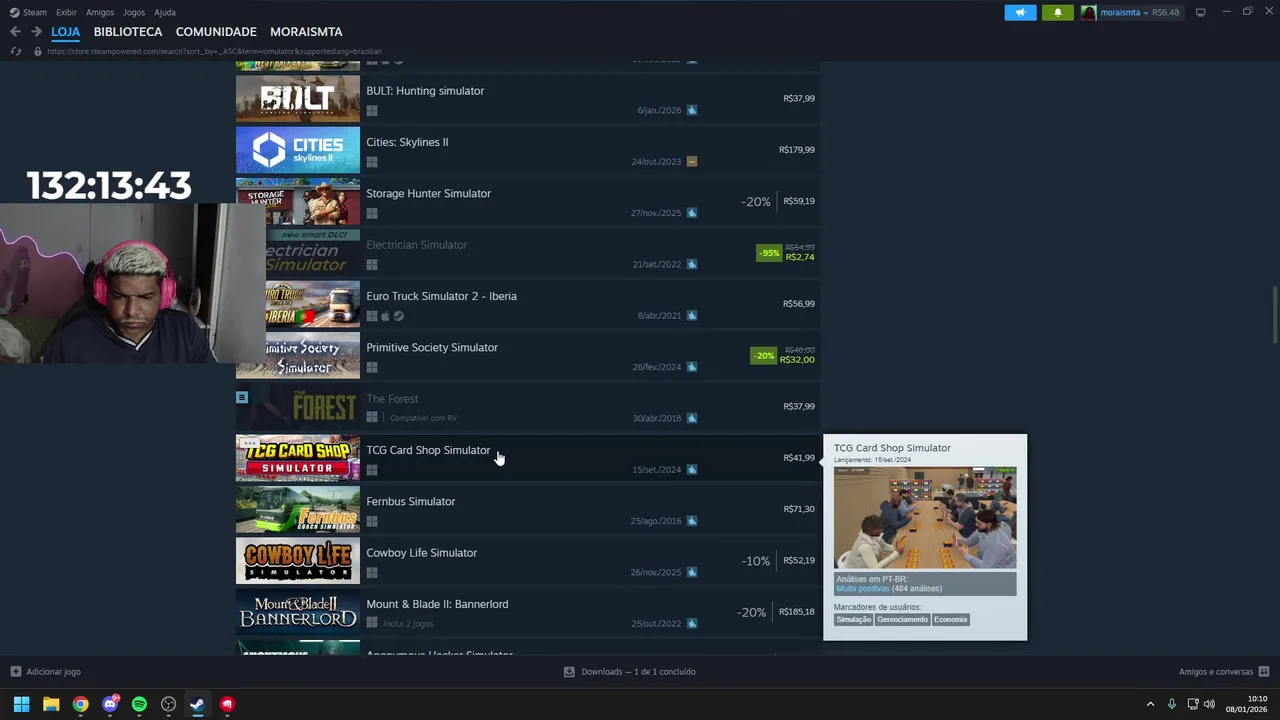Open the Downloads status bar

tap(630, 672)
